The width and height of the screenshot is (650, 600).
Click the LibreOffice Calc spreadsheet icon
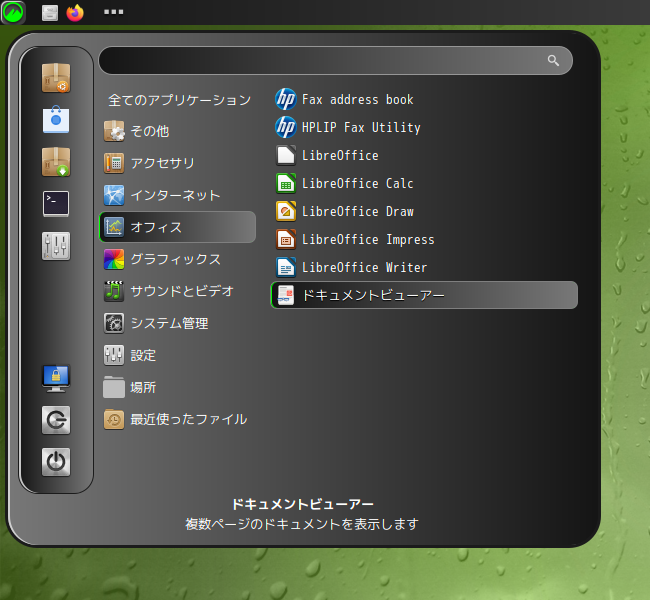pos(286,183)
